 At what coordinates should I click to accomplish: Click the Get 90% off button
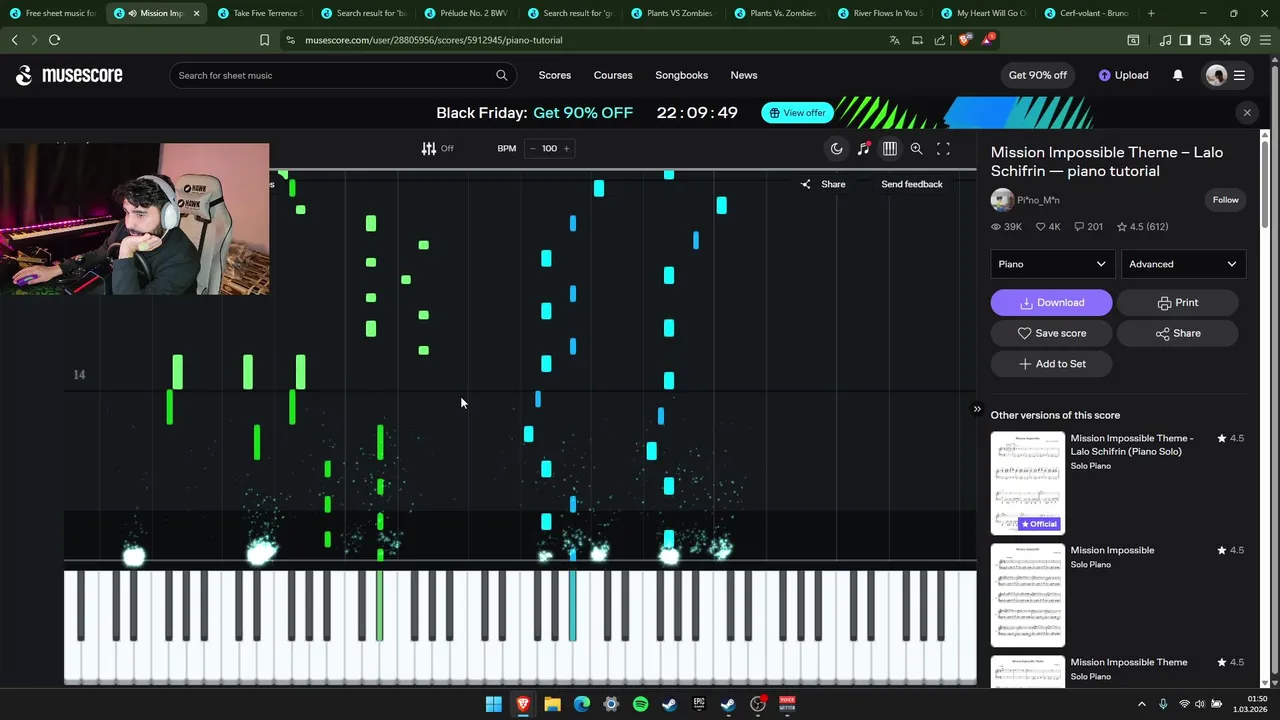pyautogui.click(x=1038, y=75)
